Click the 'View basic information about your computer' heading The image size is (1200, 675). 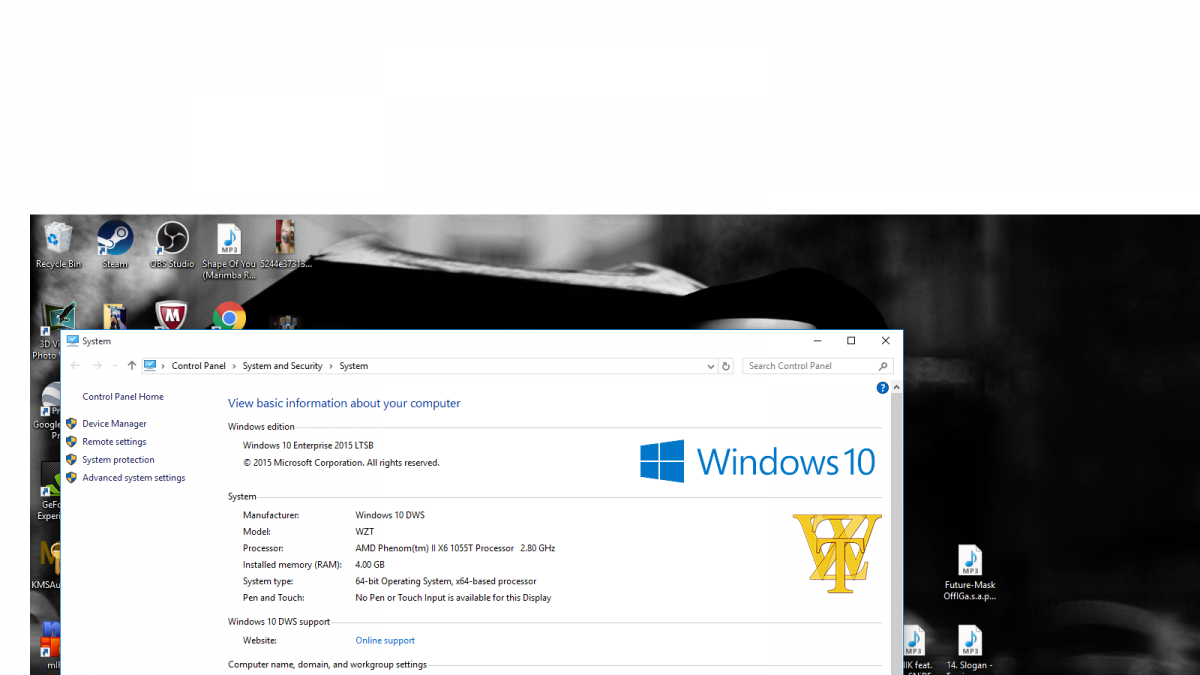click(x=344, y=404)
